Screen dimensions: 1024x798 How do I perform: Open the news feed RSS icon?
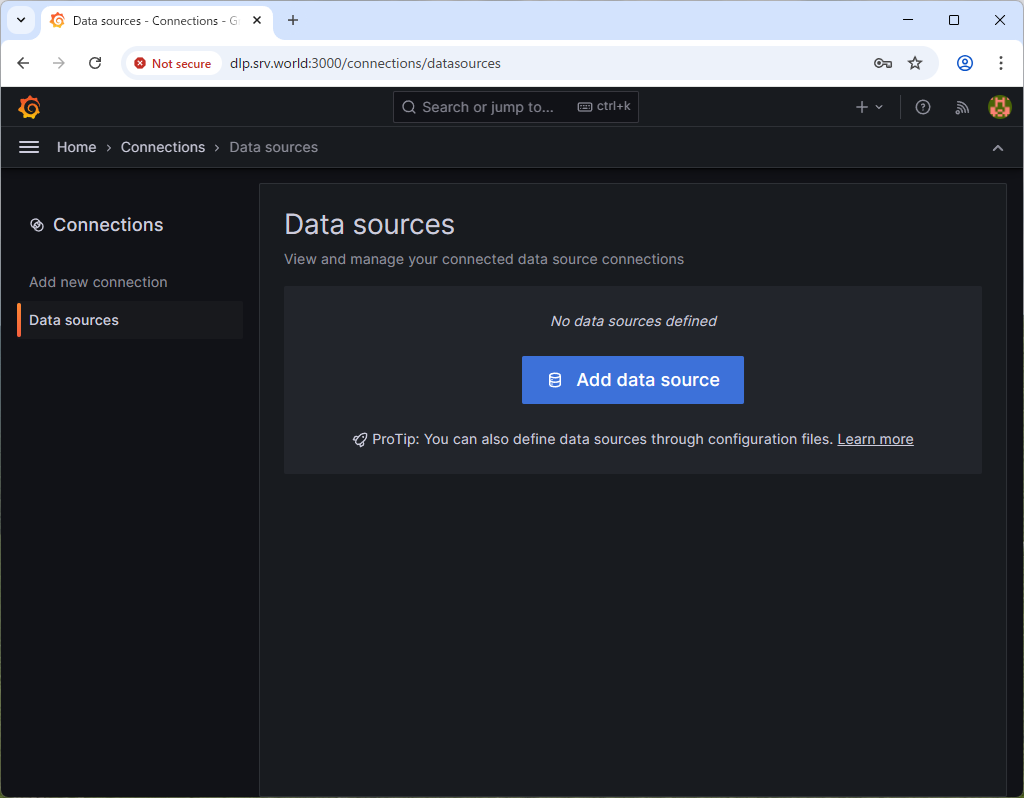click(961, 107)
